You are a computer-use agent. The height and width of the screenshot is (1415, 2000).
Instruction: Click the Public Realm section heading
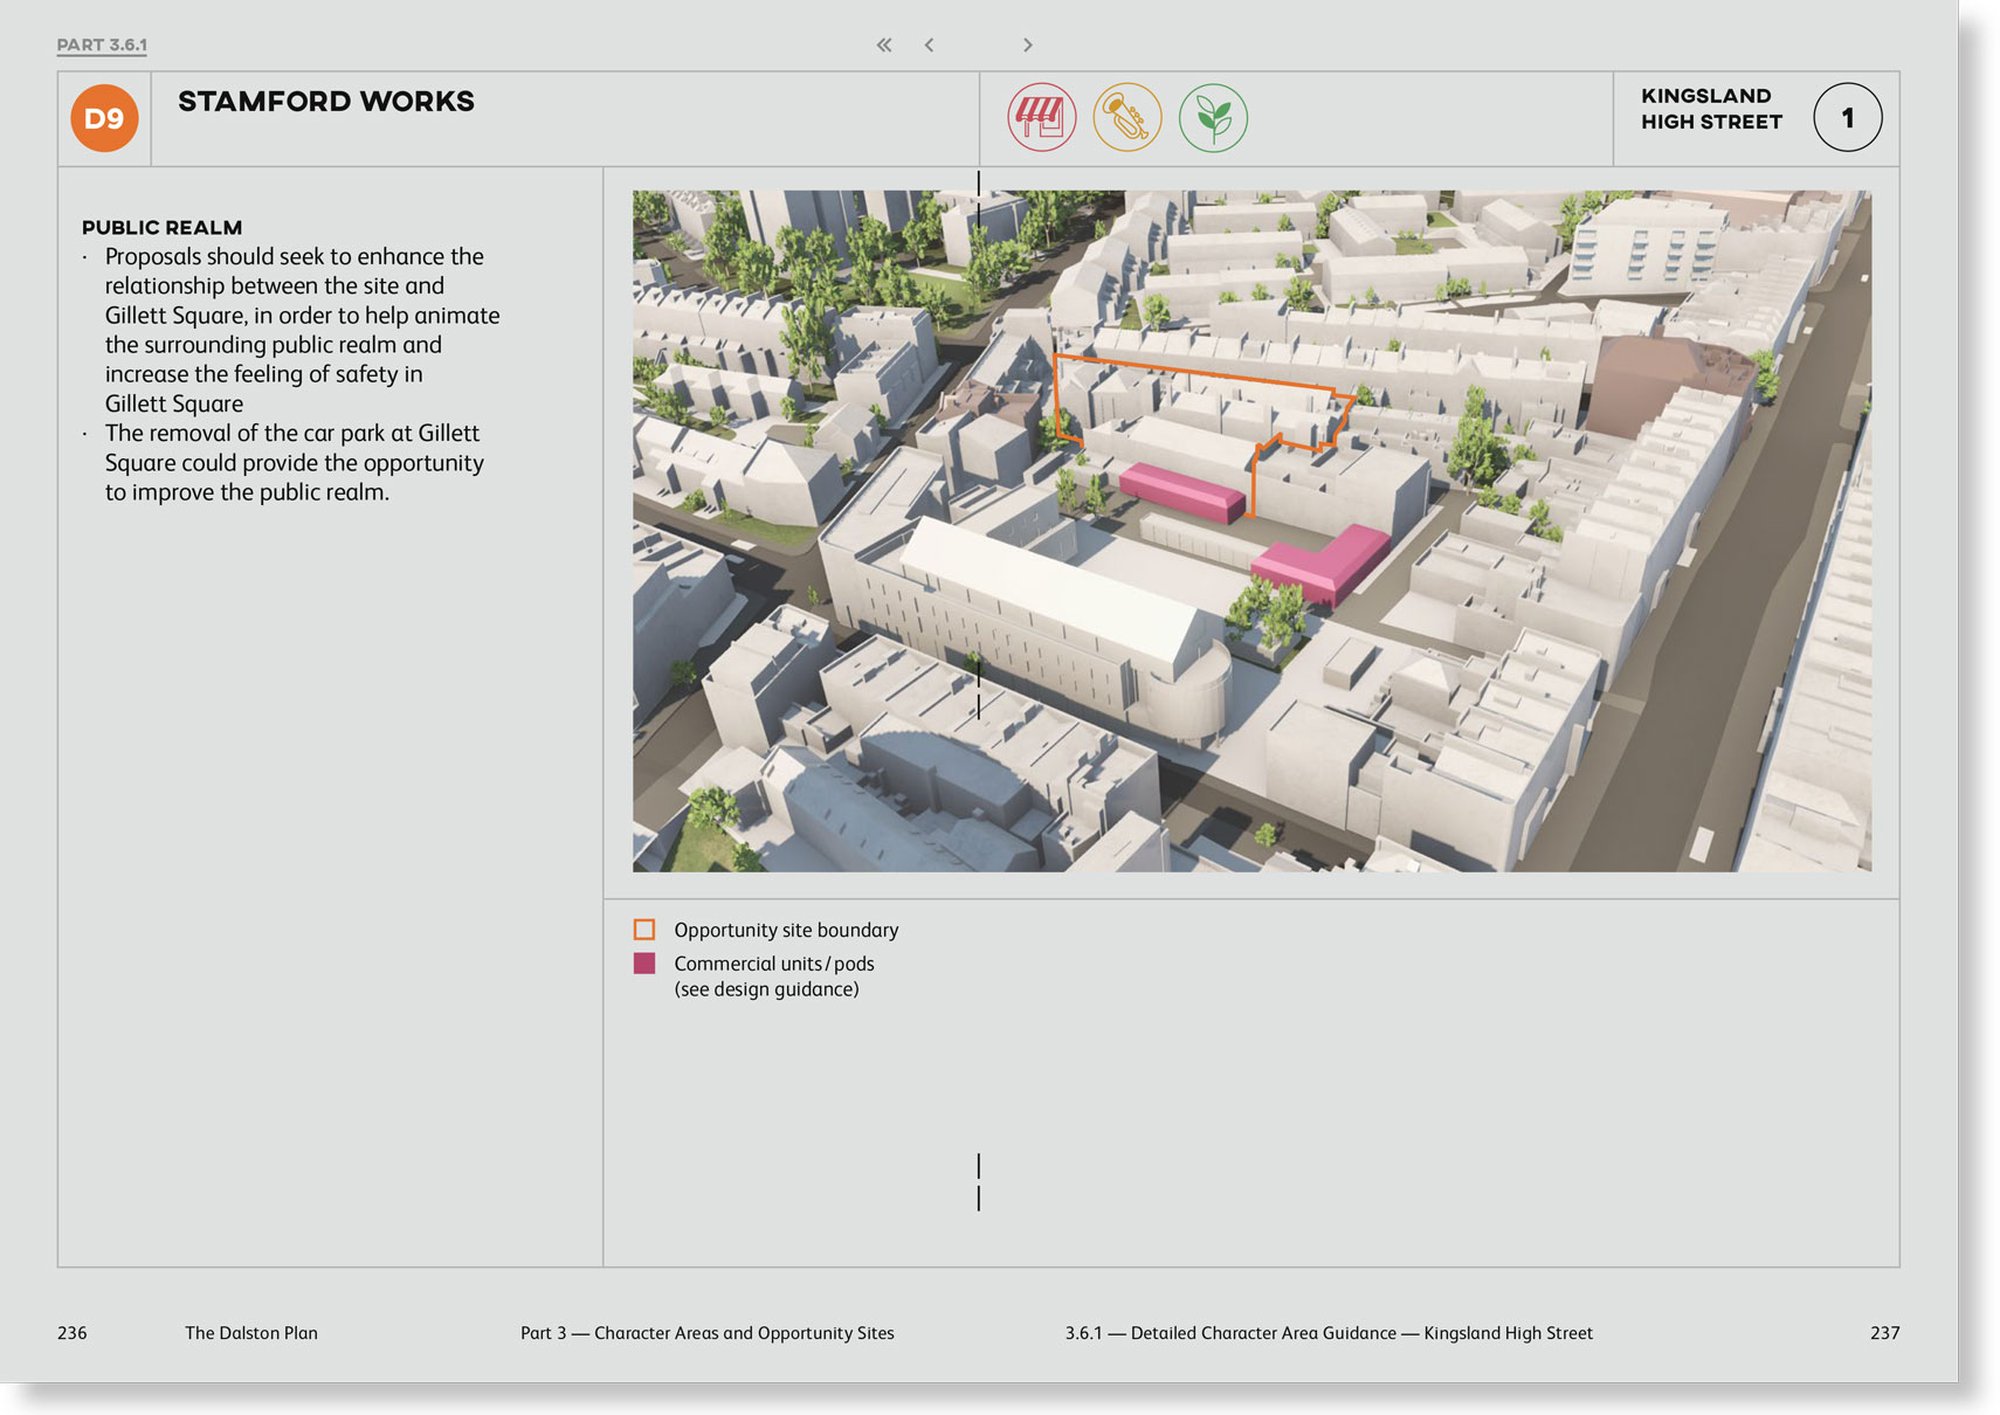tap(162, 227)
